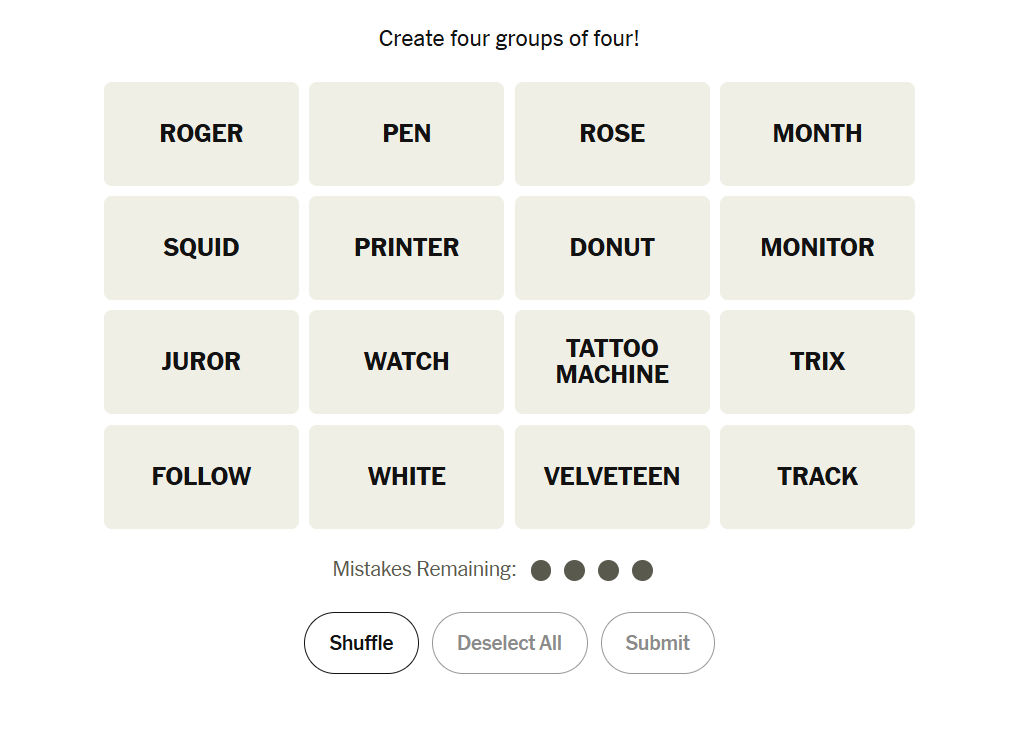The width and height of the screenshot is (1036, 733).
Task: Toggle the TRACK word tile
Action: pos(817,477)
